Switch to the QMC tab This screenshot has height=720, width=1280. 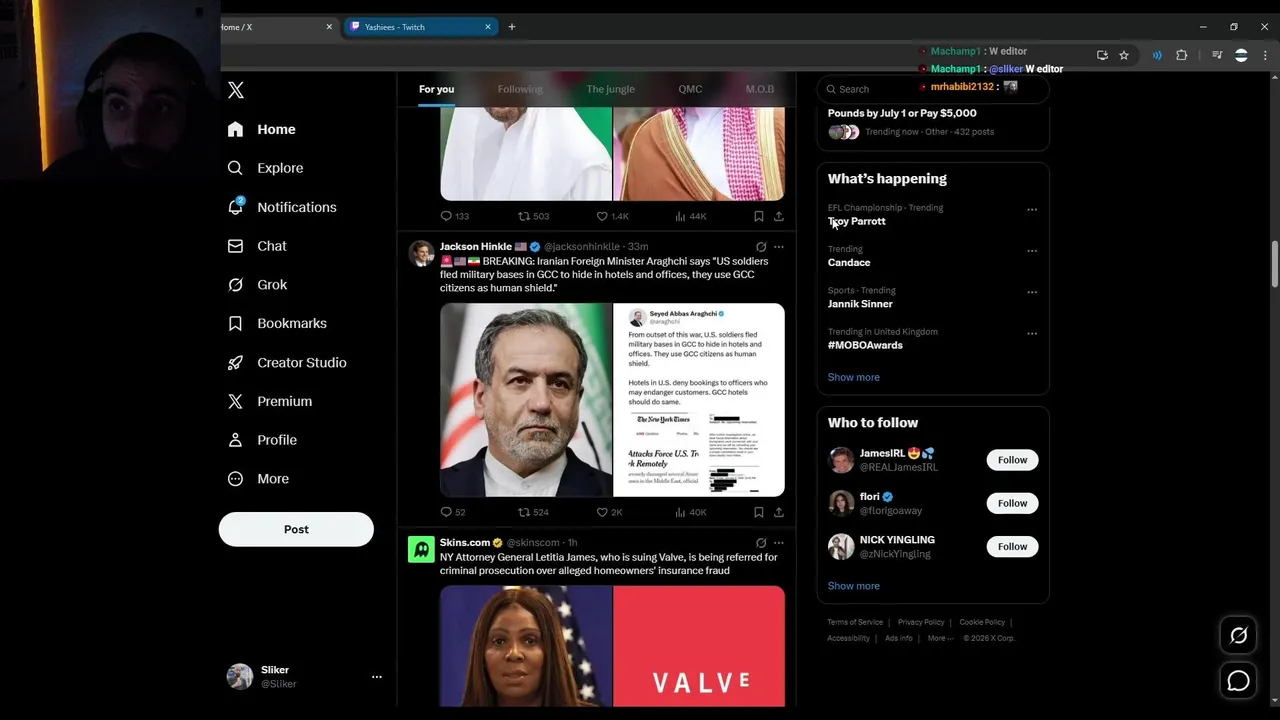tap(690, 89)
